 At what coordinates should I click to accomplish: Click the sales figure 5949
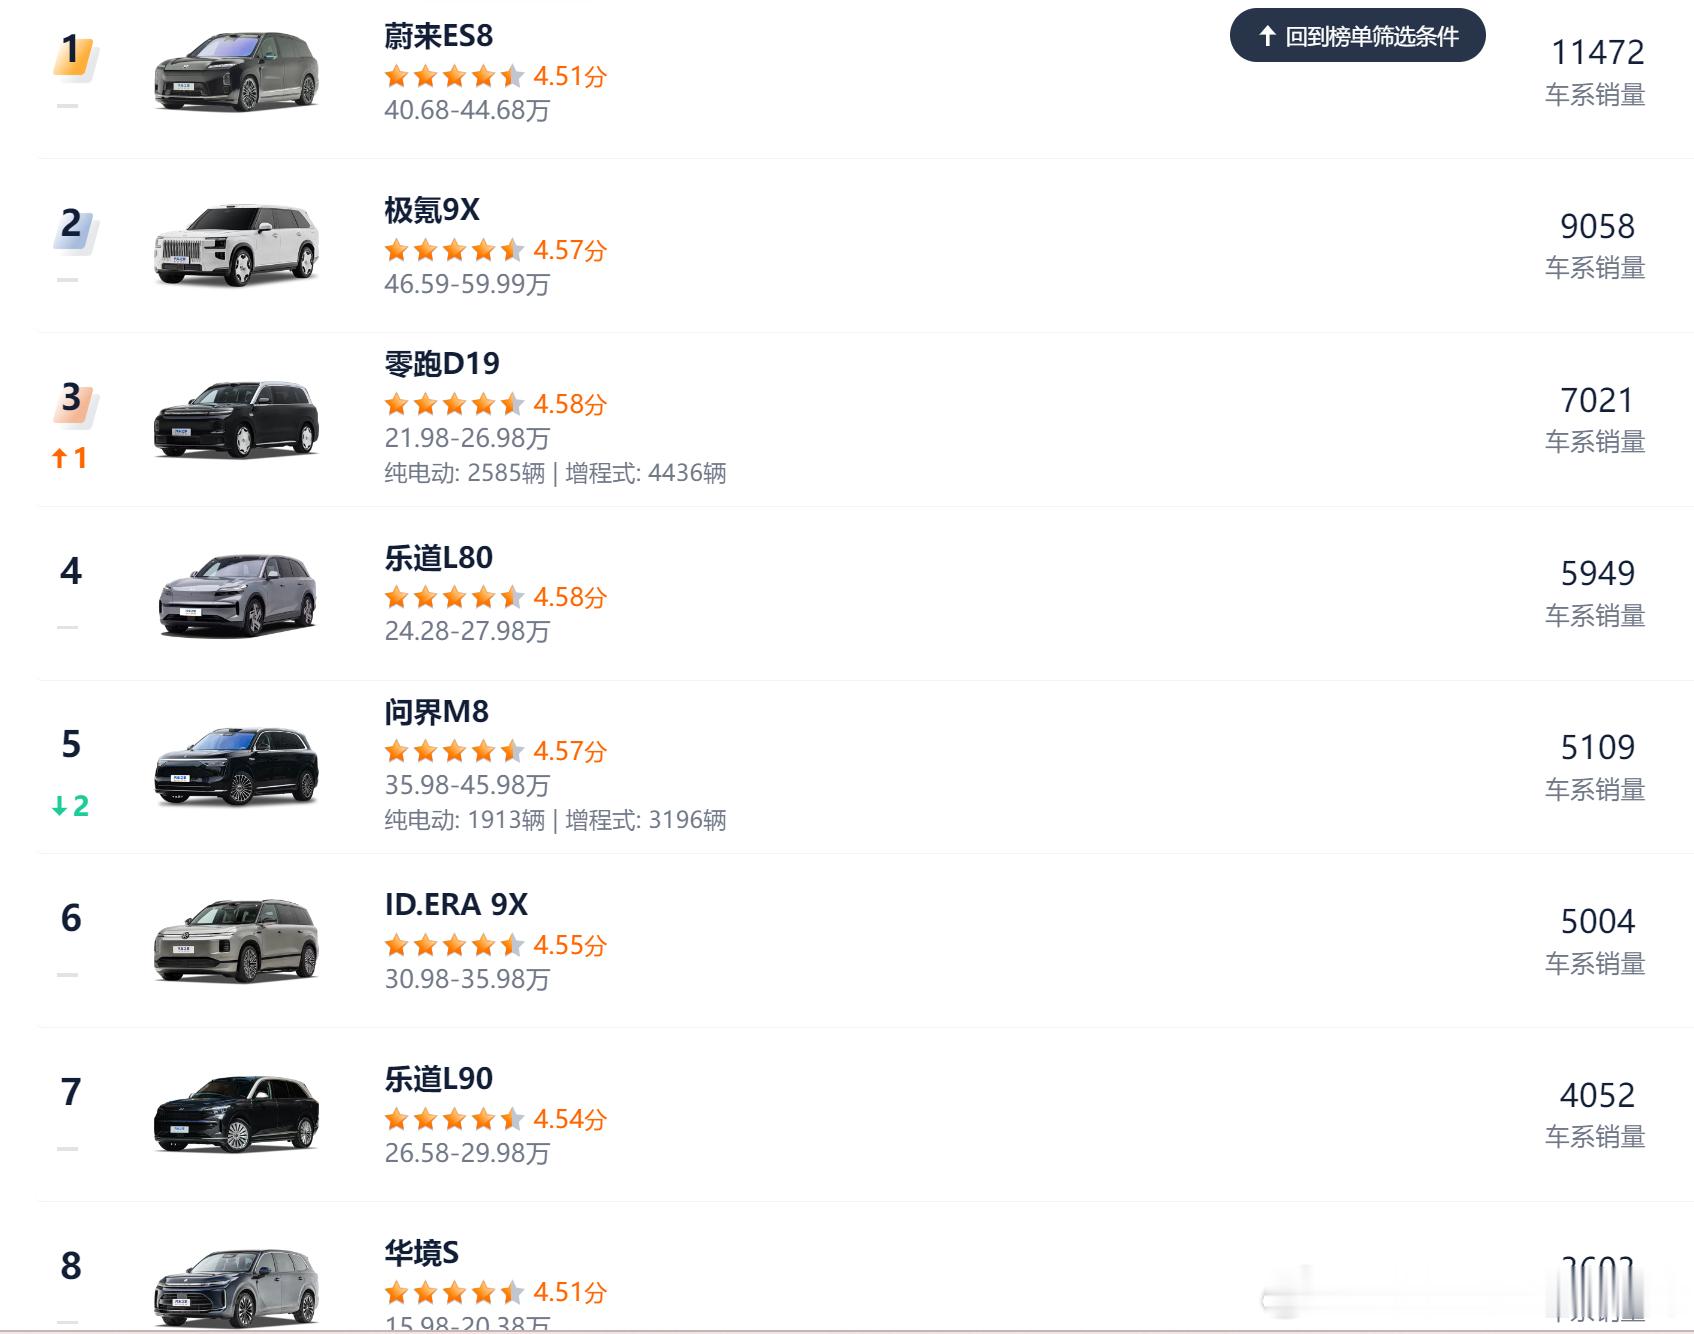pyautogui.click(x=1597, y=573)
